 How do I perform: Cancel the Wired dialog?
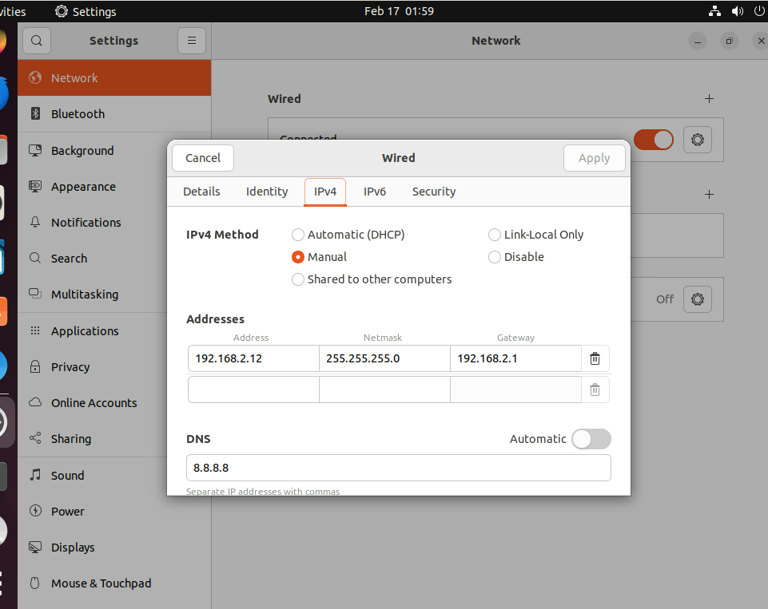pos(203,158)
